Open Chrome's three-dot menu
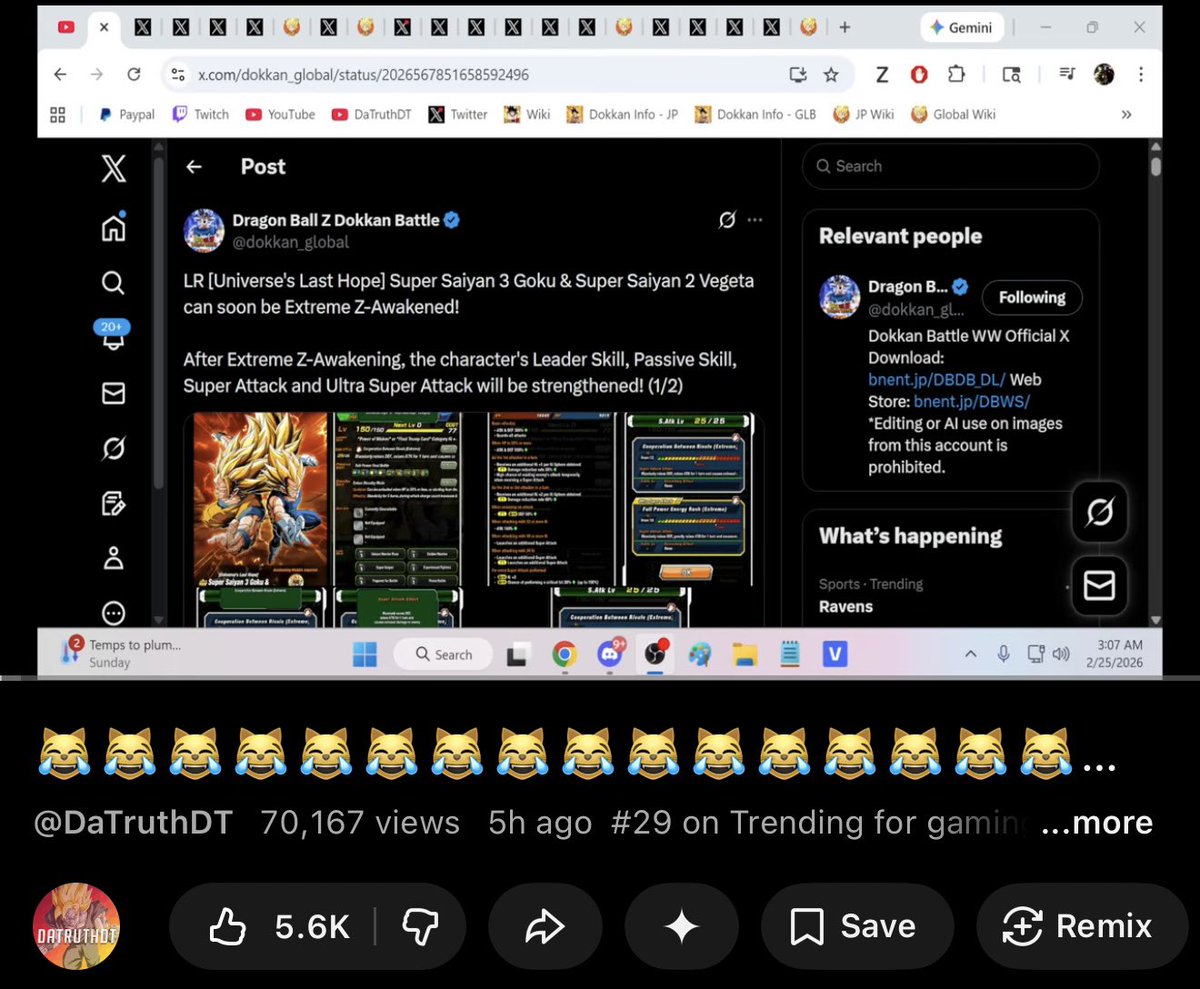This screenshot has height=989, width=1200. [1141, 74]
